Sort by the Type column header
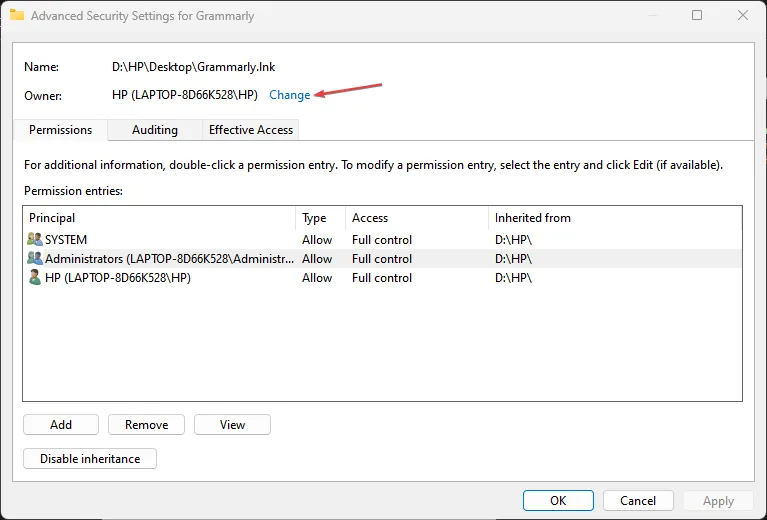767x520 pixels. click(x=320, y=218)
